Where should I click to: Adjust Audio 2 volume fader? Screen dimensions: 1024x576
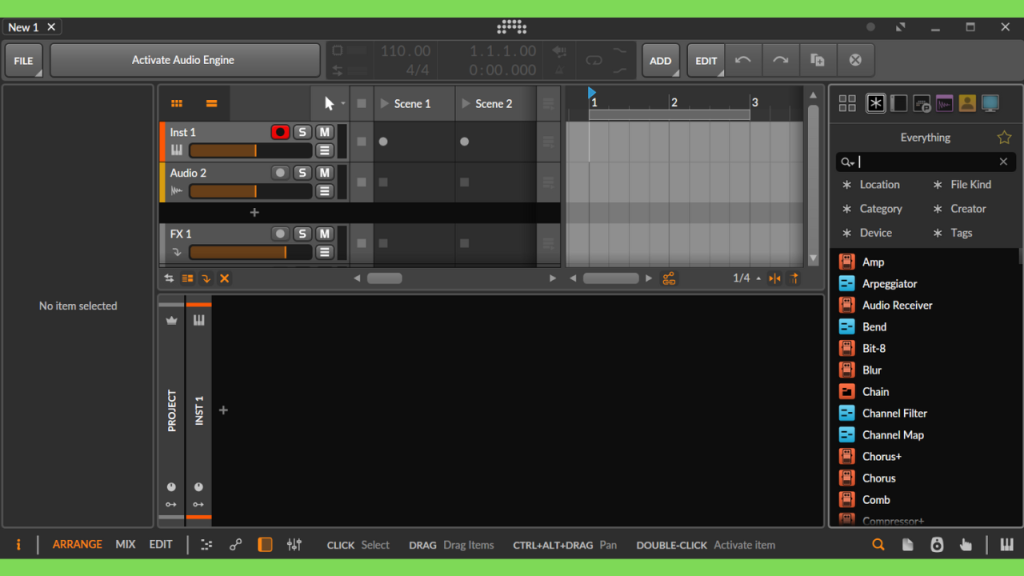250,191
